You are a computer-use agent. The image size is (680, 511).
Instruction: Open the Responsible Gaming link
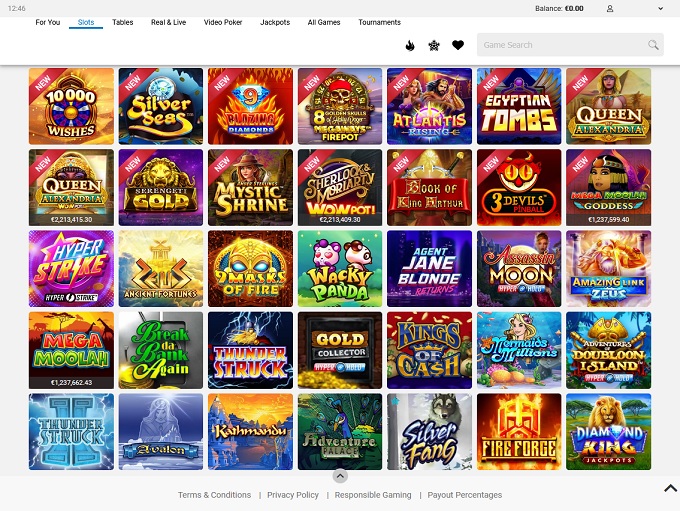click(x=373, y=495)
